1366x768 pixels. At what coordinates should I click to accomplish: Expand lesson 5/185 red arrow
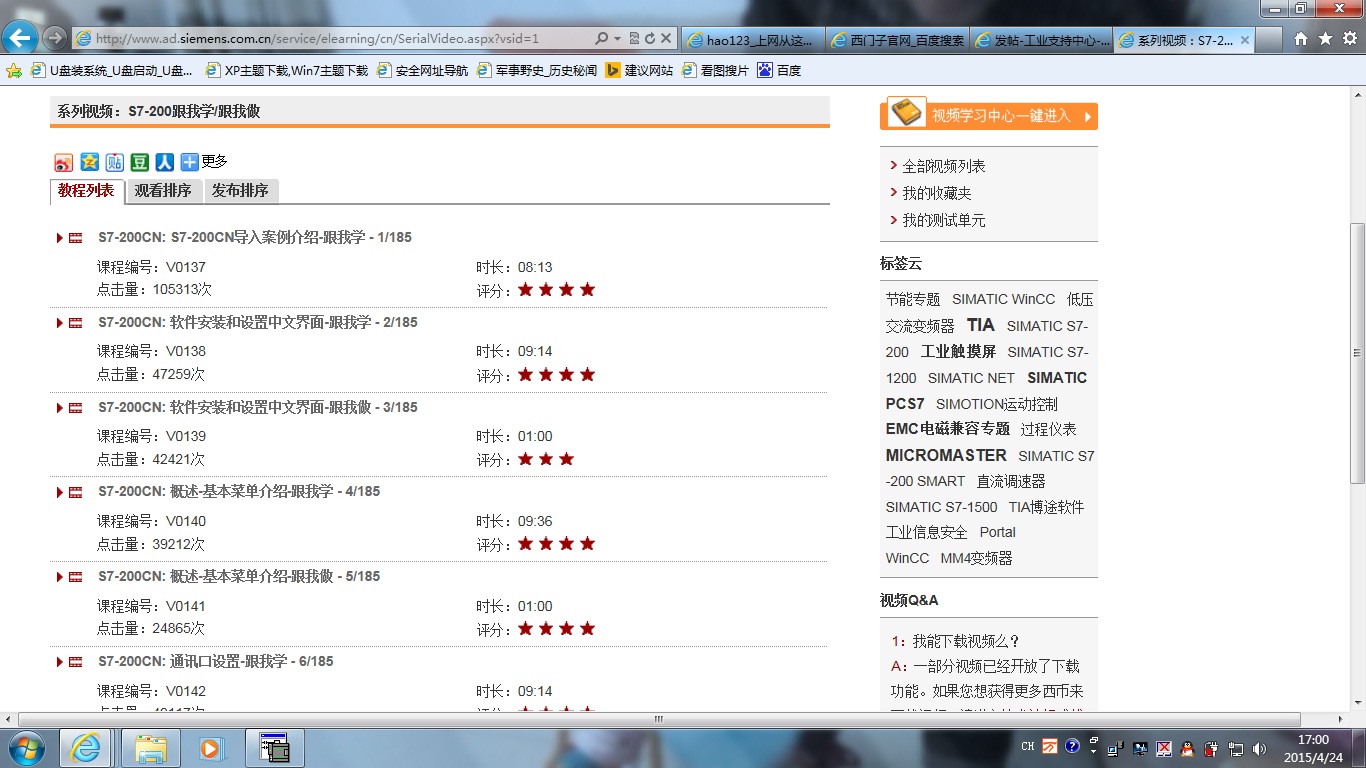(x=60, y=577)
